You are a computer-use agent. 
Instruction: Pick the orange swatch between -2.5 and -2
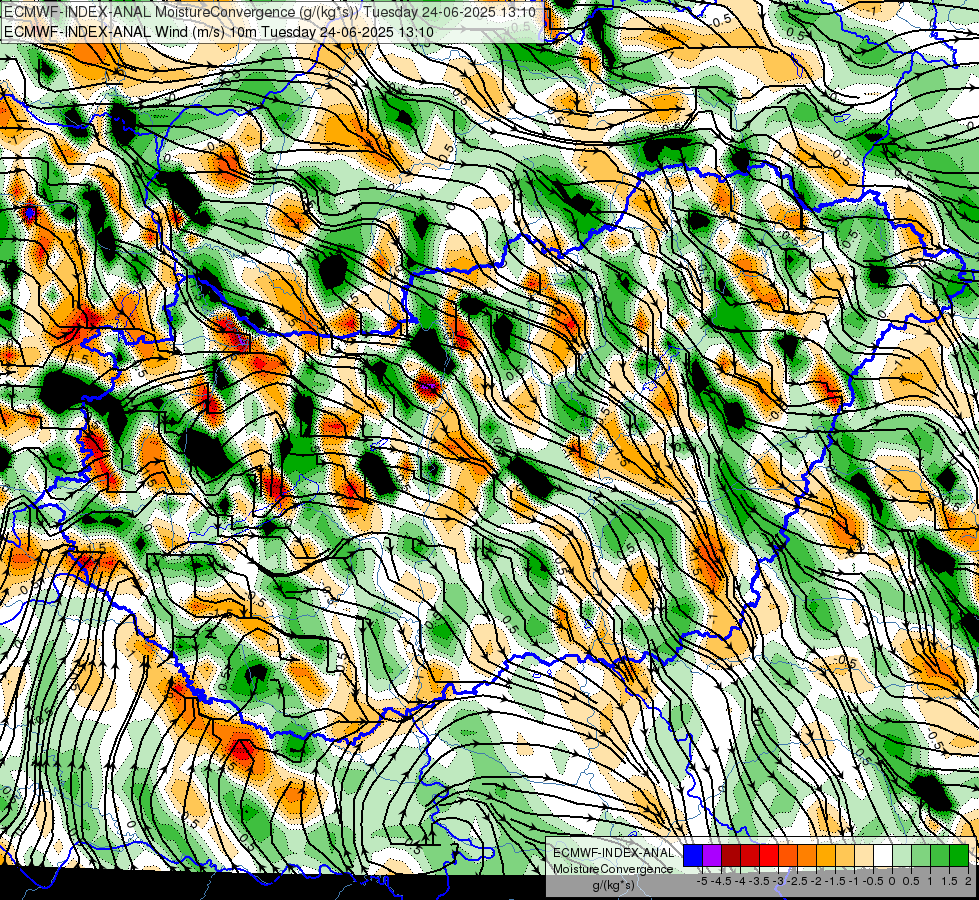coord(807,856)
